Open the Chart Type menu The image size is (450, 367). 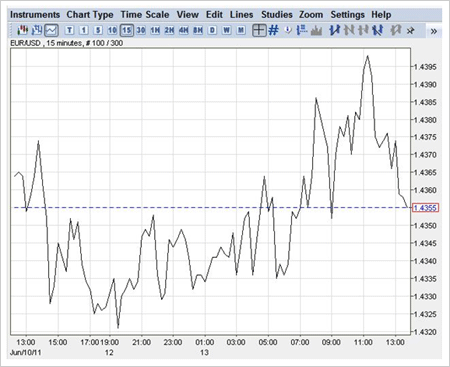(90, 15)
